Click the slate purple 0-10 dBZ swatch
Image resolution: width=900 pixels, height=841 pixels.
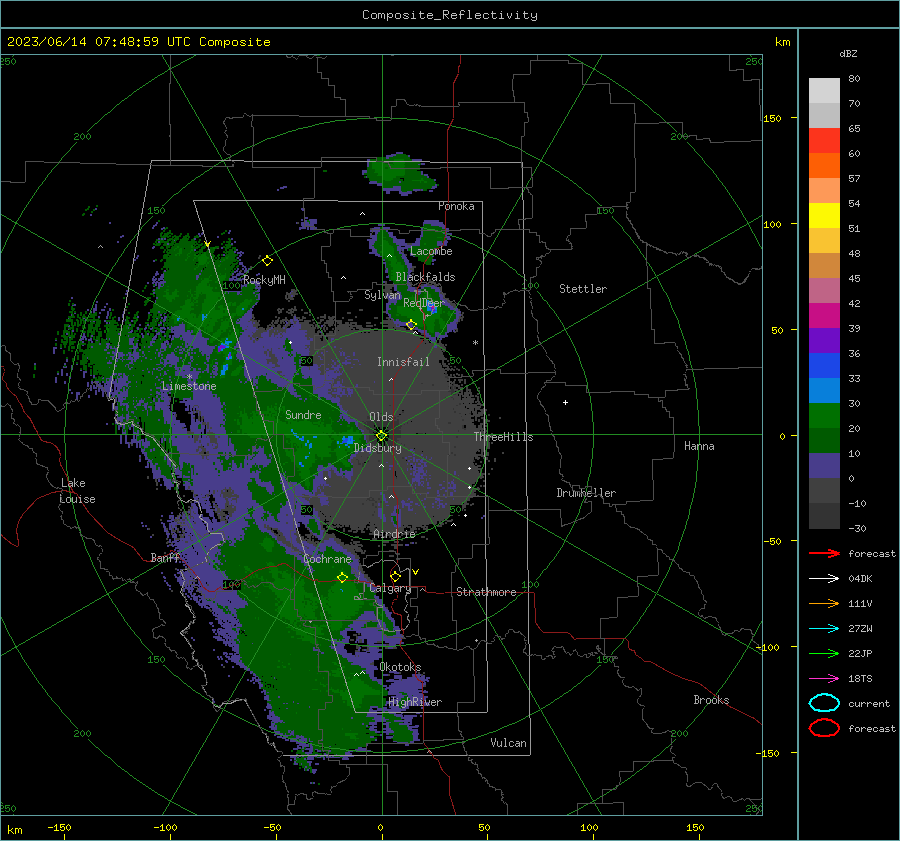824,466
